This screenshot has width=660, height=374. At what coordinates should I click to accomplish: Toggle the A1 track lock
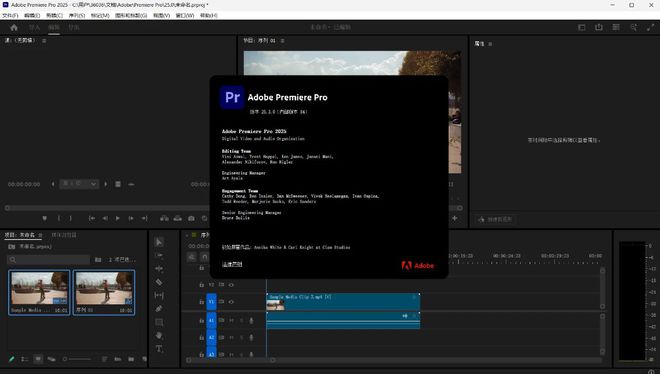click(x=201, y=321)
